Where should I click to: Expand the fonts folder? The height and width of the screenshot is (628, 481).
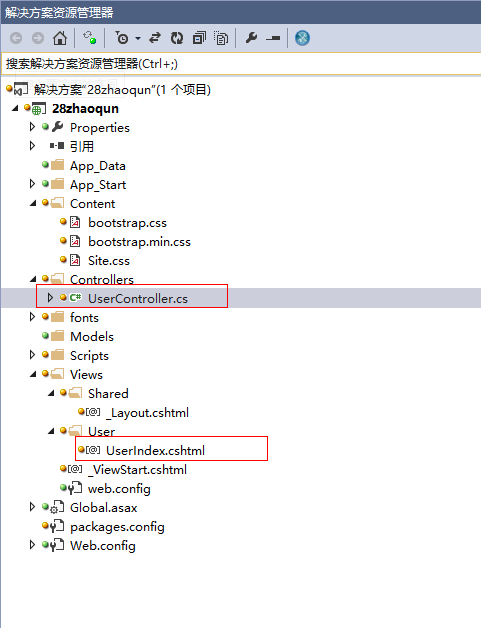(32, 317)
